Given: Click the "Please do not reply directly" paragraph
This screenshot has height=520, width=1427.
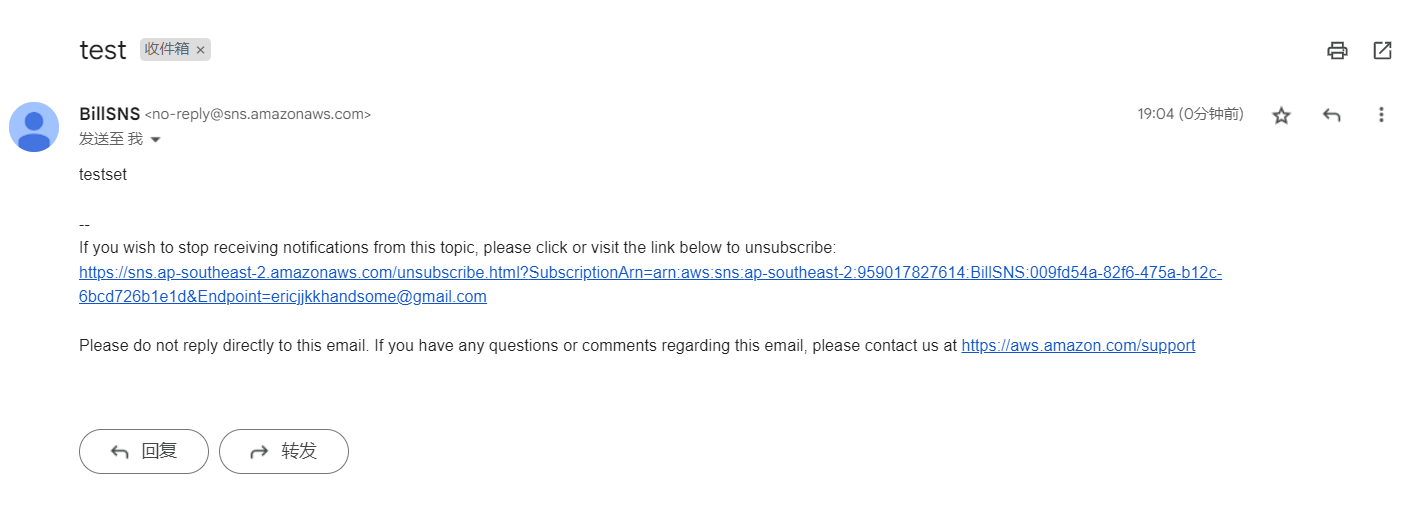Looking at the screenshot, I should 637,346.
